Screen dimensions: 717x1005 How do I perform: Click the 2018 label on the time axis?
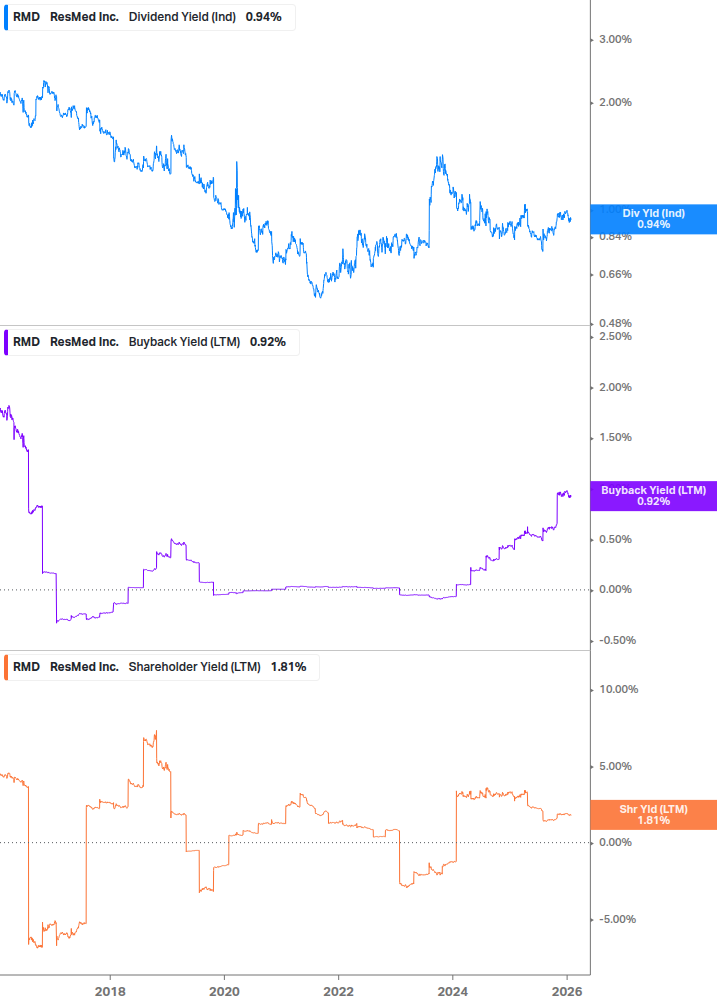coord(110,992)
